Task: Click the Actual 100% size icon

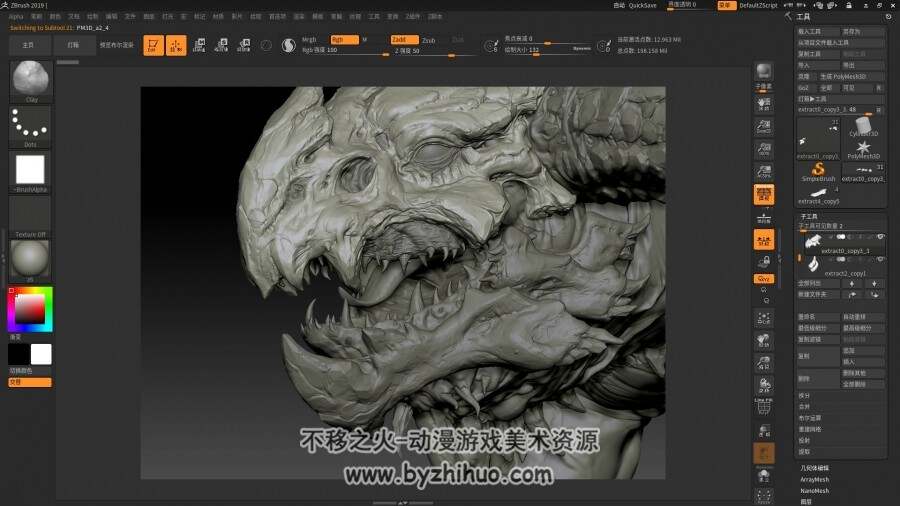Action: pos(764,149)
